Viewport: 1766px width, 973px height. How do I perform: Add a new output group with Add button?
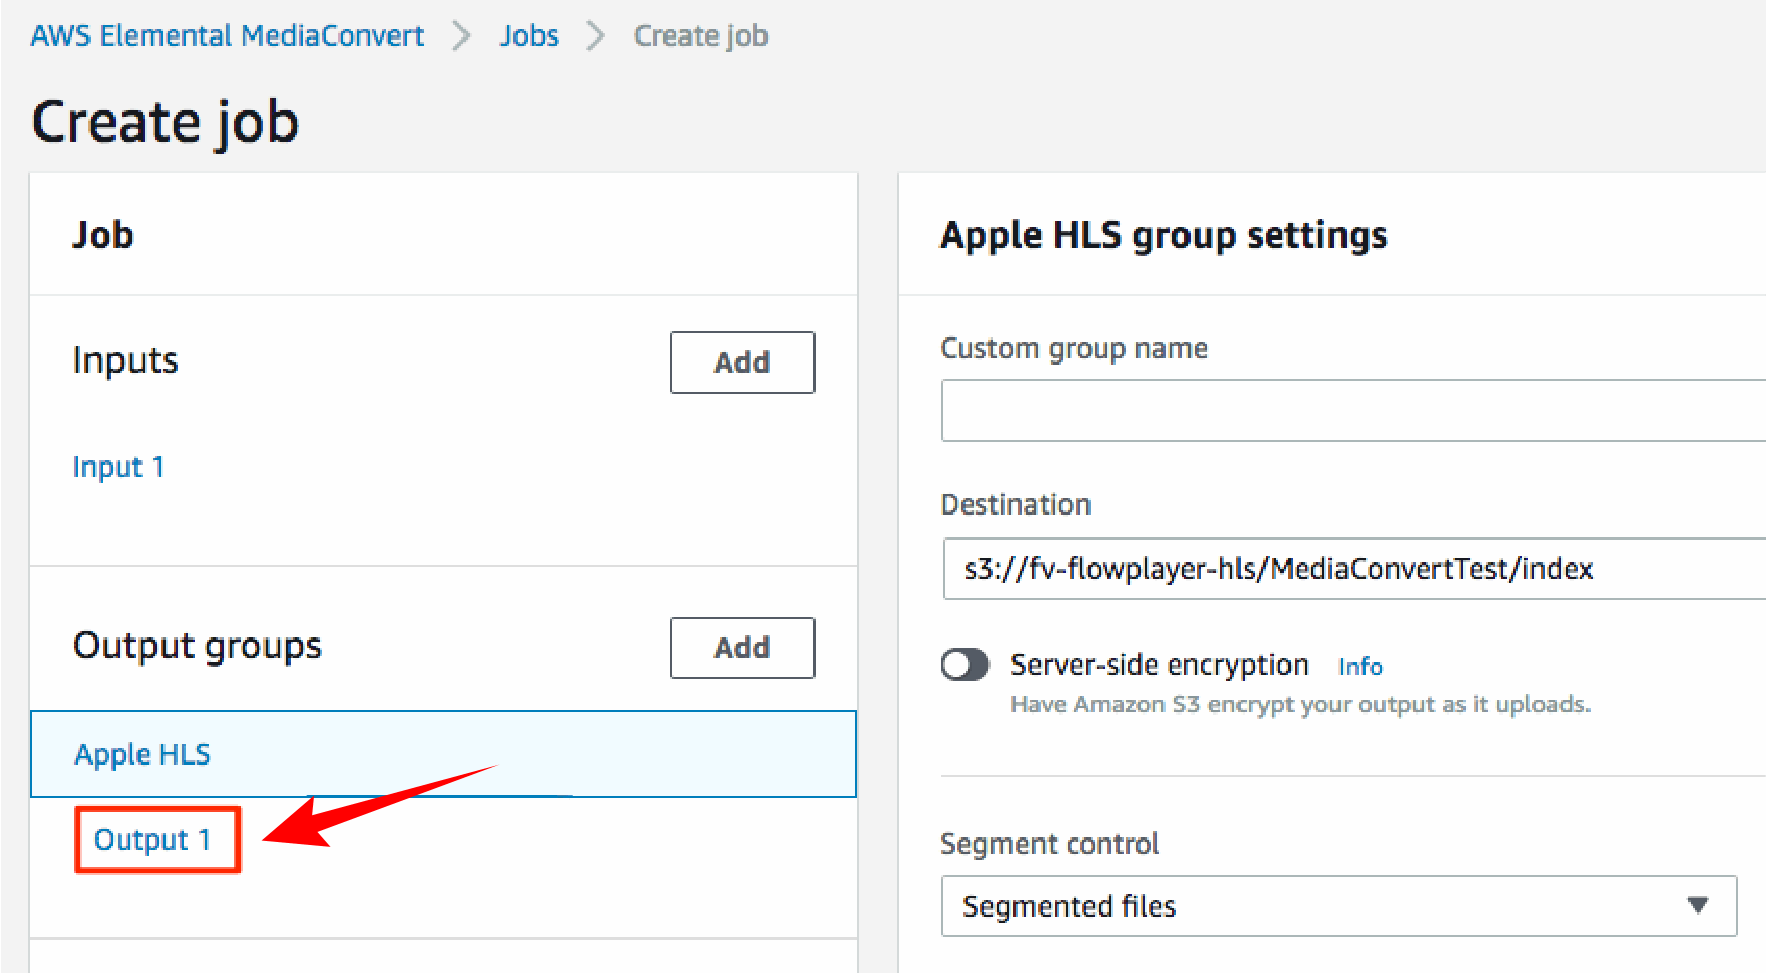pyautogui.click(x=742, y=648)
